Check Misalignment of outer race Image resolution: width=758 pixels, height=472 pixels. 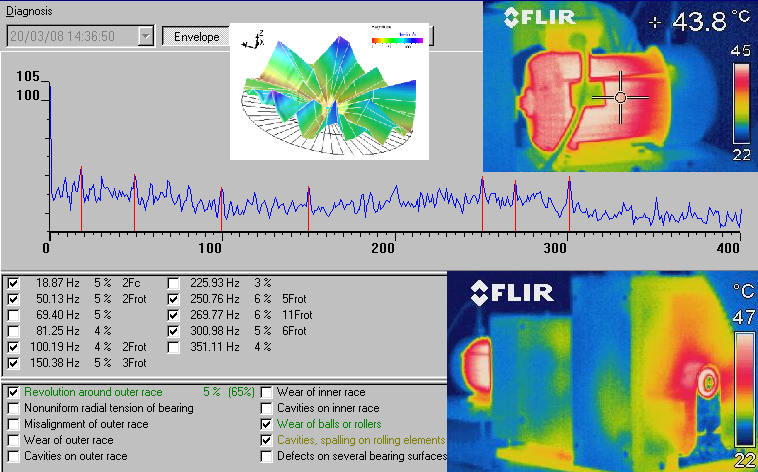[x=13, y=425]
